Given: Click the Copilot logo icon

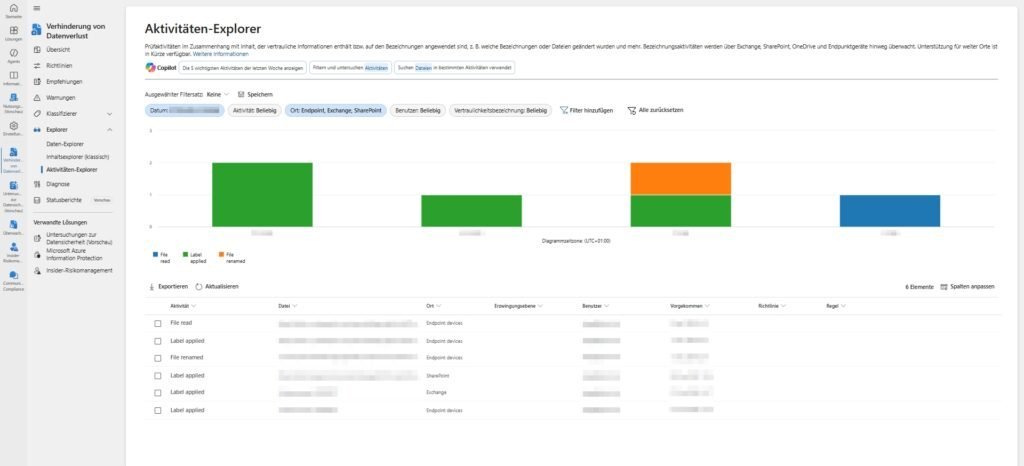Looking at the screenshot, I should pos(150,68).
